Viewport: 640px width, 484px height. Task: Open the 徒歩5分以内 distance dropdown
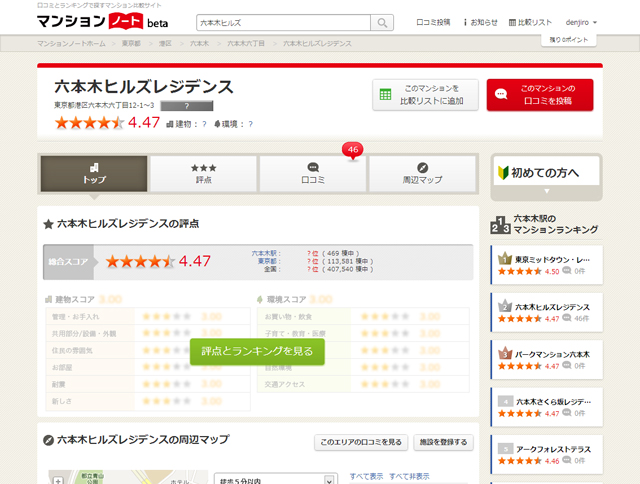[276, 479]
